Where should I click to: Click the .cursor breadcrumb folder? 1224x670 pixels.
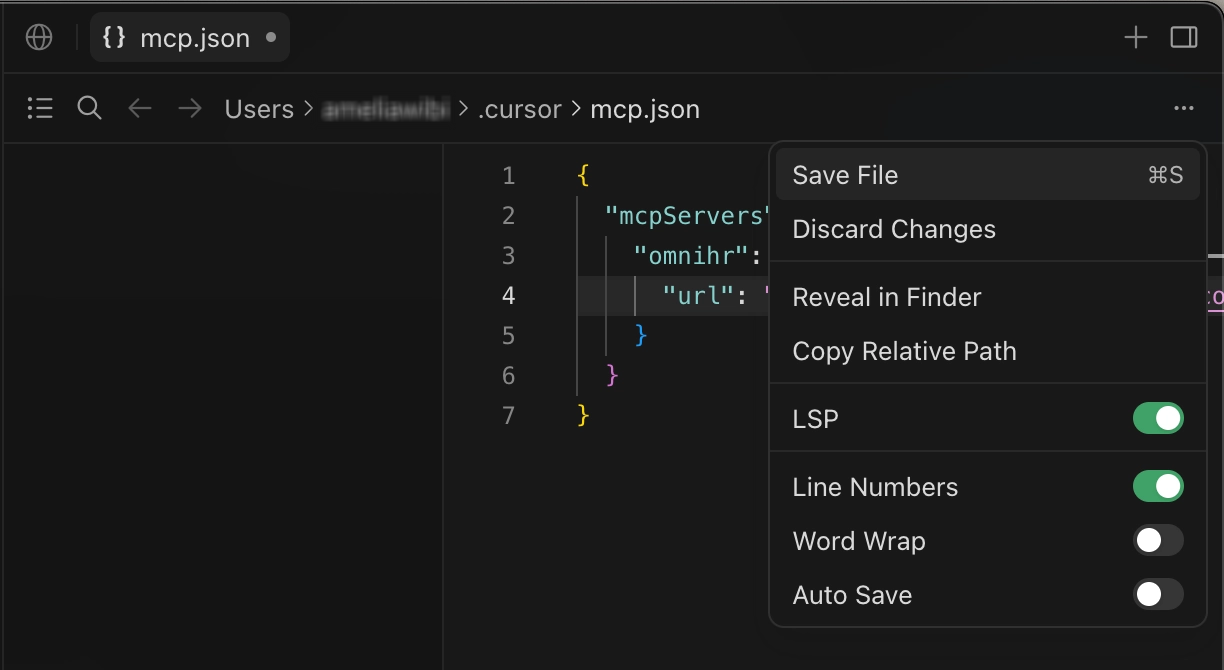pyautogui.click(x=519, y=109)
